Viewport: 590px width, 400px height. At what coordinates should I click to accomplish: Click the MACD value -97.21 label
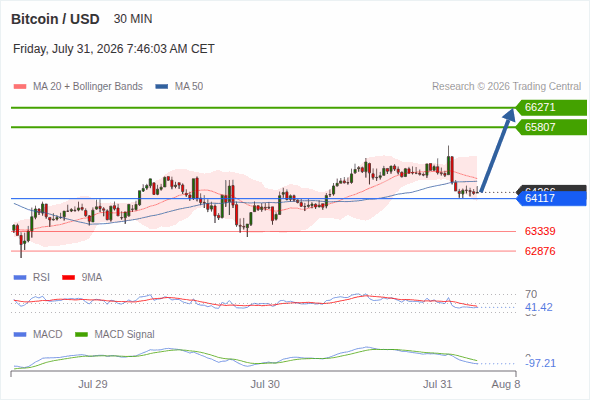coord(540,363)
